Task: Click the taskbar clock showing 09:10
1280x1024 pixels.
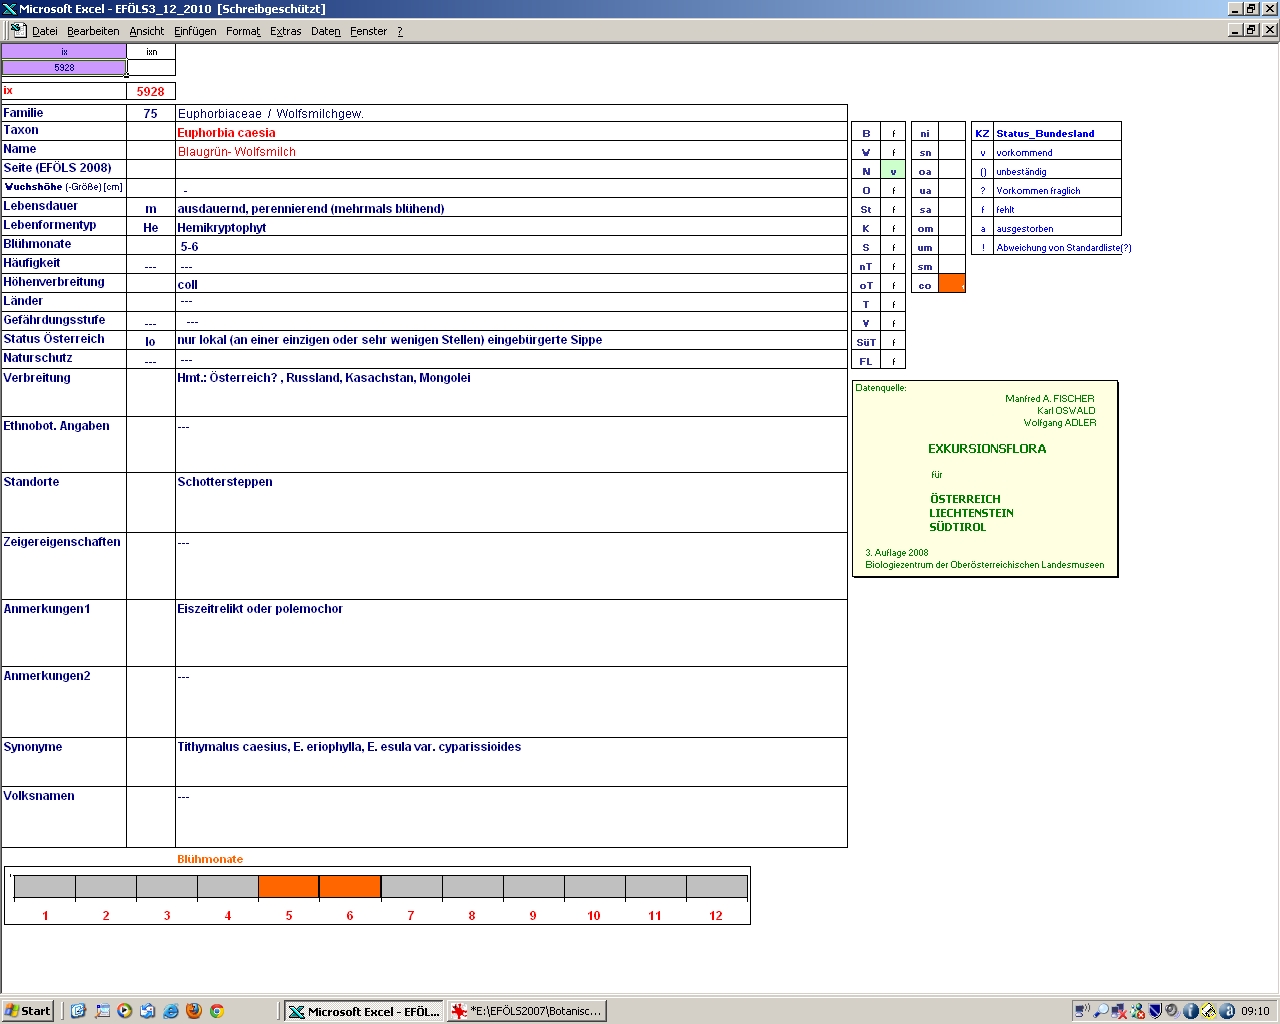Action: pos(1255,1011)
